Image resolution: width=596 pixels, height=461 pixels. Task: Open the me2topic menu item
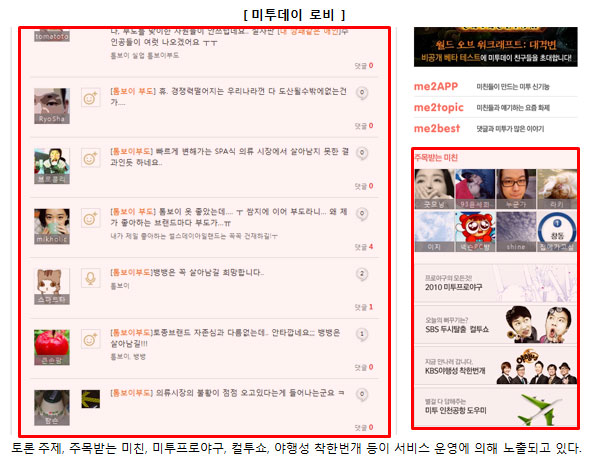(x=439, y=108)
